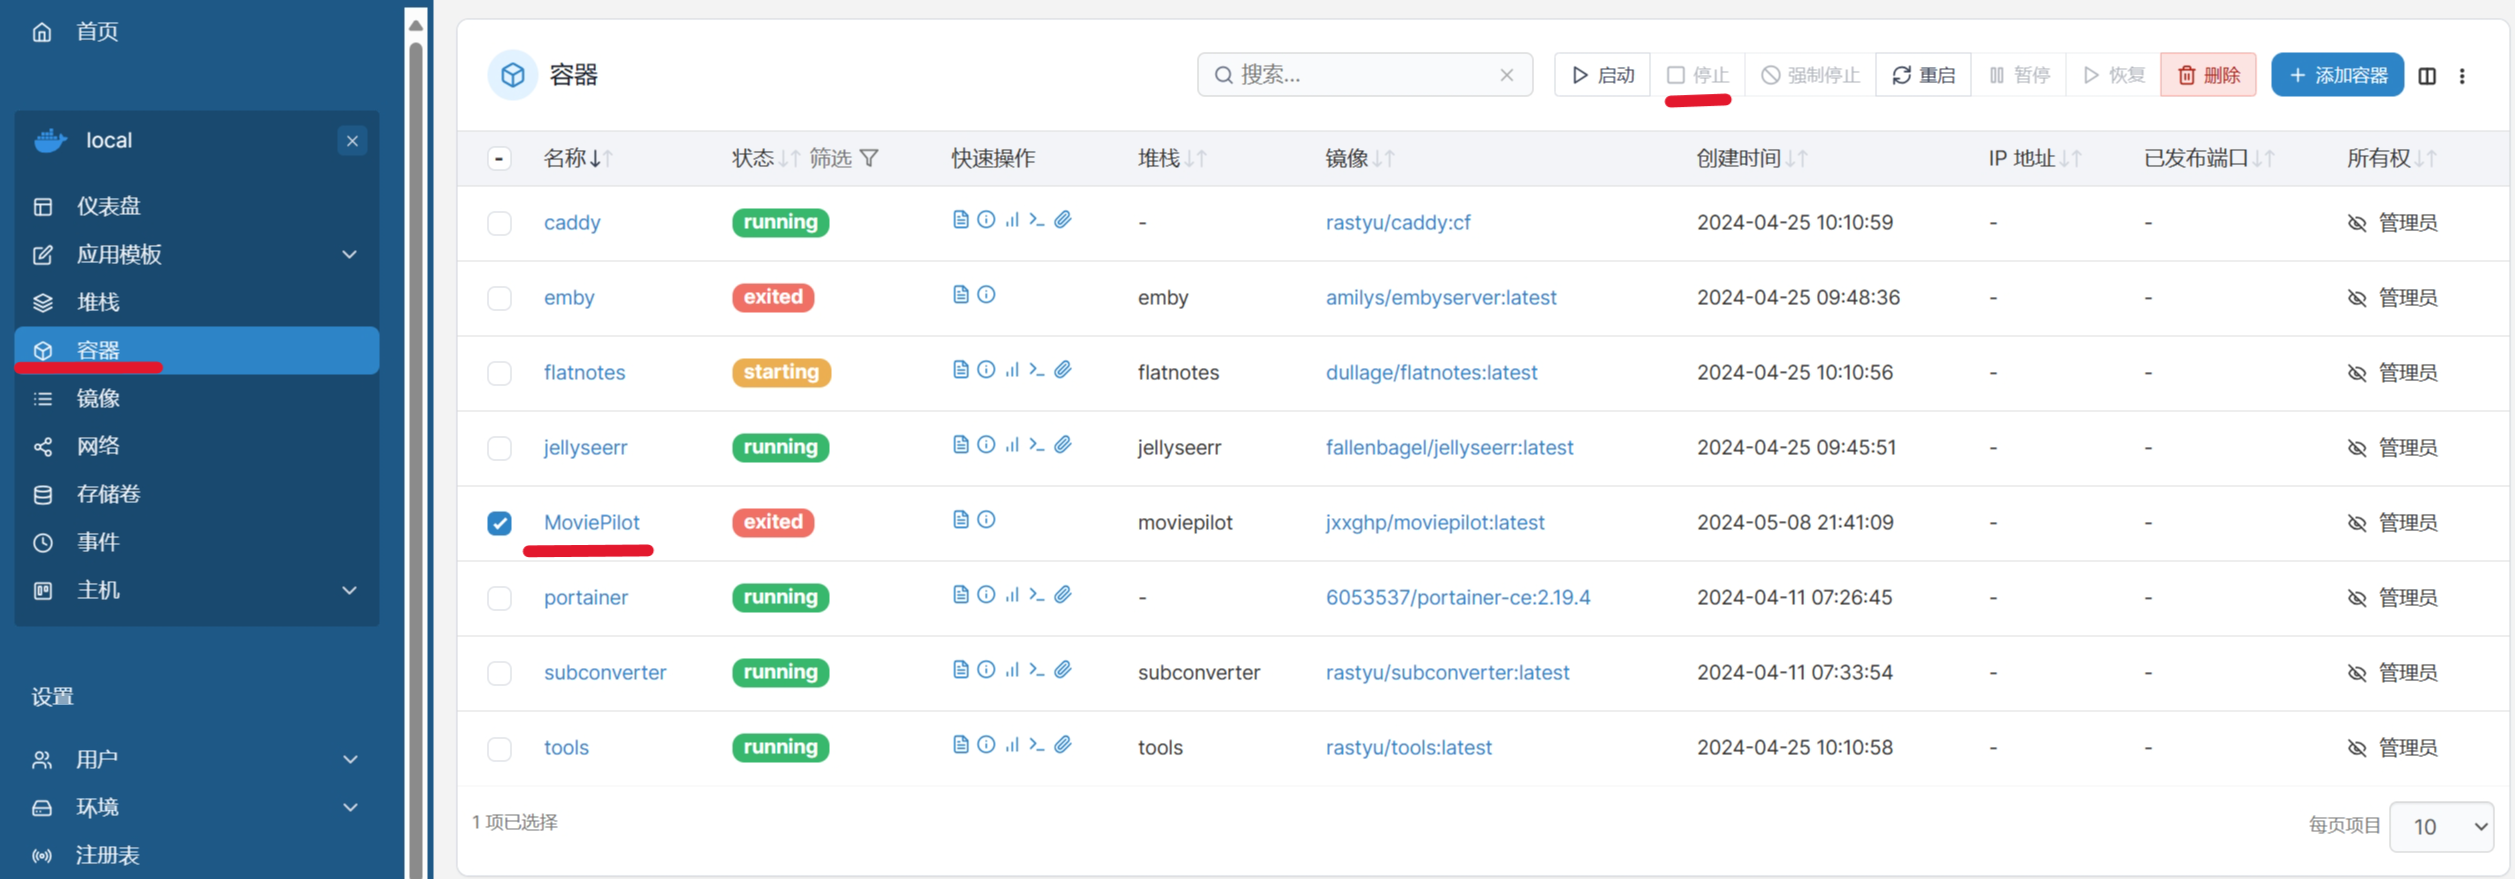Open the table column settings icon
This screenshot has width=2515, height=879.
click(x=2427, y=76)
